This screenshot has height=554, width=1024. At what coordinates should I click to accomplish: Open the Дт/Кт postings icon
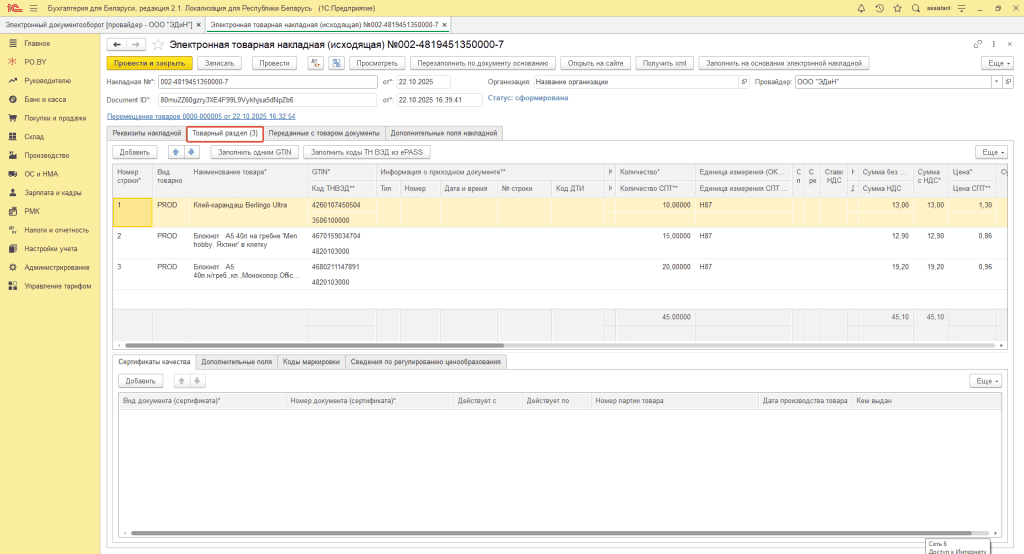(x=316, y=63)
